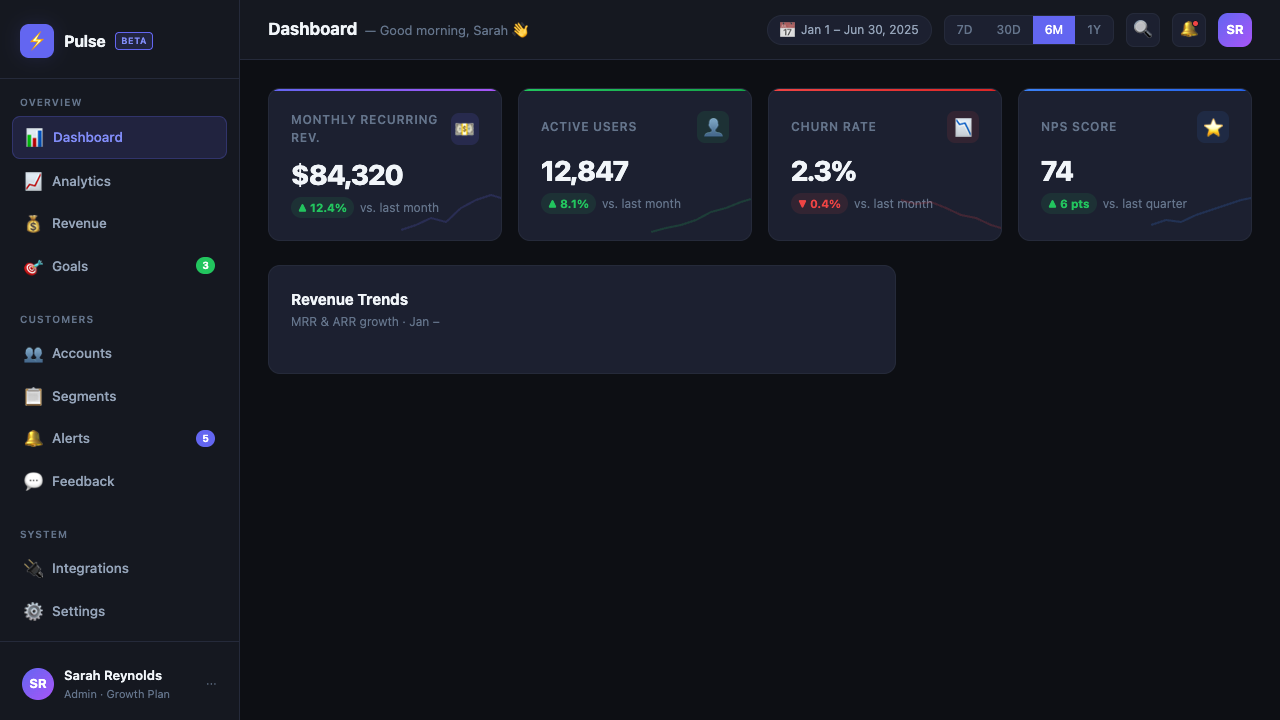This screenshot has height=720, width=1280.
Task: Click the calendar icon in date range
Action: (x=787, y=30)
